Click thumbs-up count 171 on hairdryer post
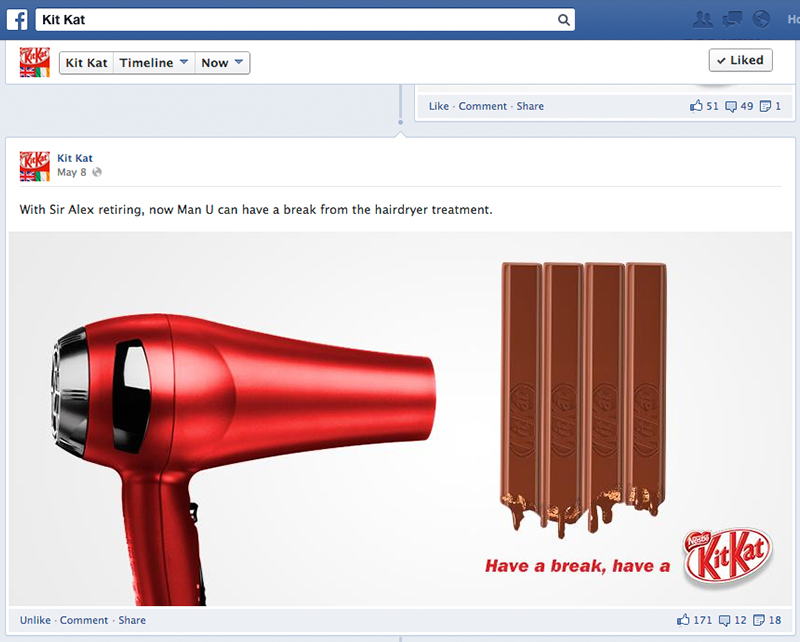This screenshot has width=800, height=642. pos(694,620)
